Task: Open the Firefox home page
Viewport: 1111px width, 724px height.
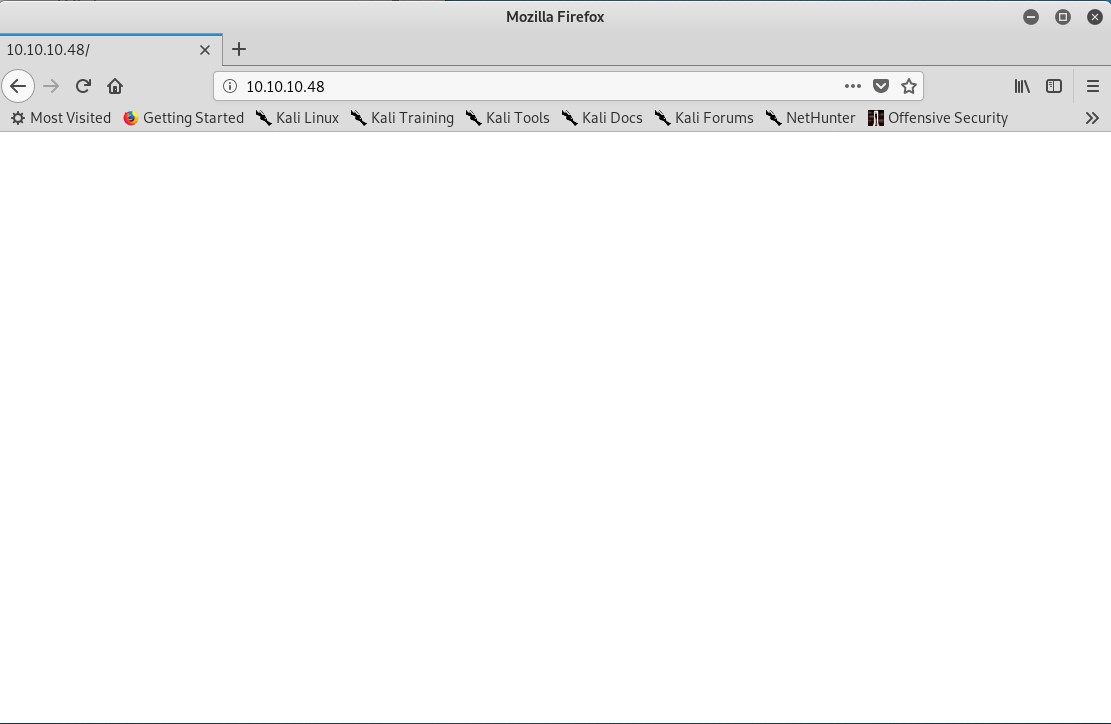Action: [115, 86]
